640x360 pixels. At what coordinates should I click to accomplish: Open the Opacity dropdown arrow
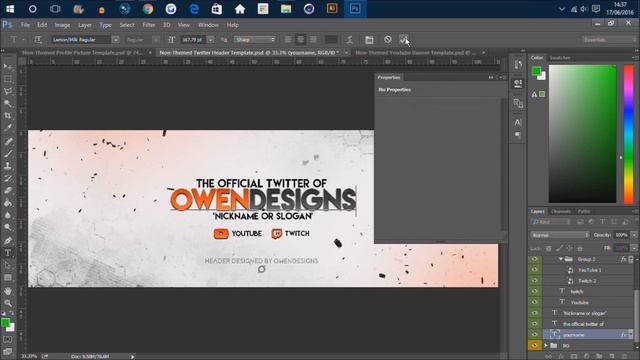point(634,235)
